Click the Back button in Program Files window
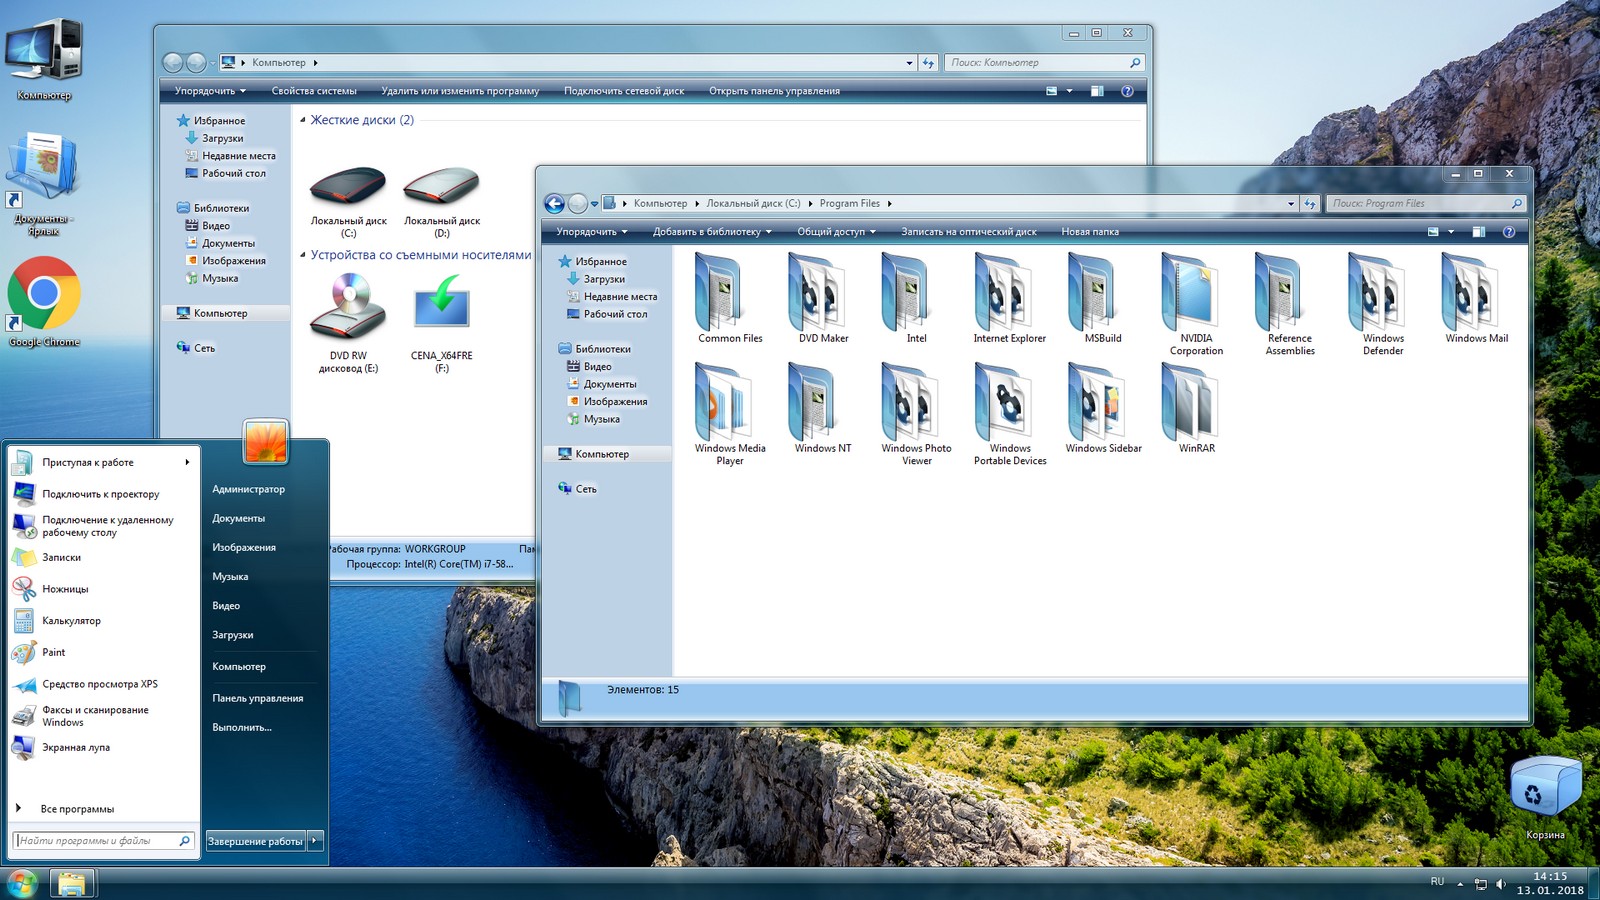Image resolution: width=1600 pixels, height=900 pixels. [554, 204]
